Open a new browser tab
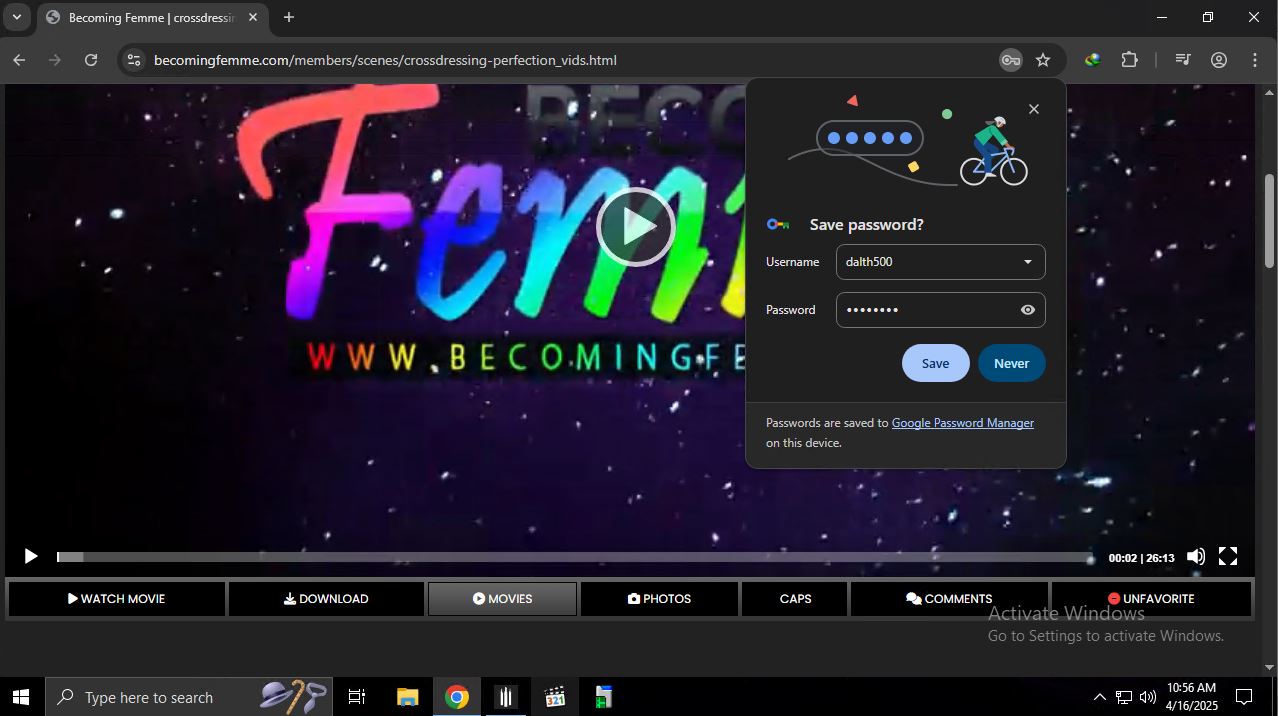The image size is (1278, 716). pos(288,17)
